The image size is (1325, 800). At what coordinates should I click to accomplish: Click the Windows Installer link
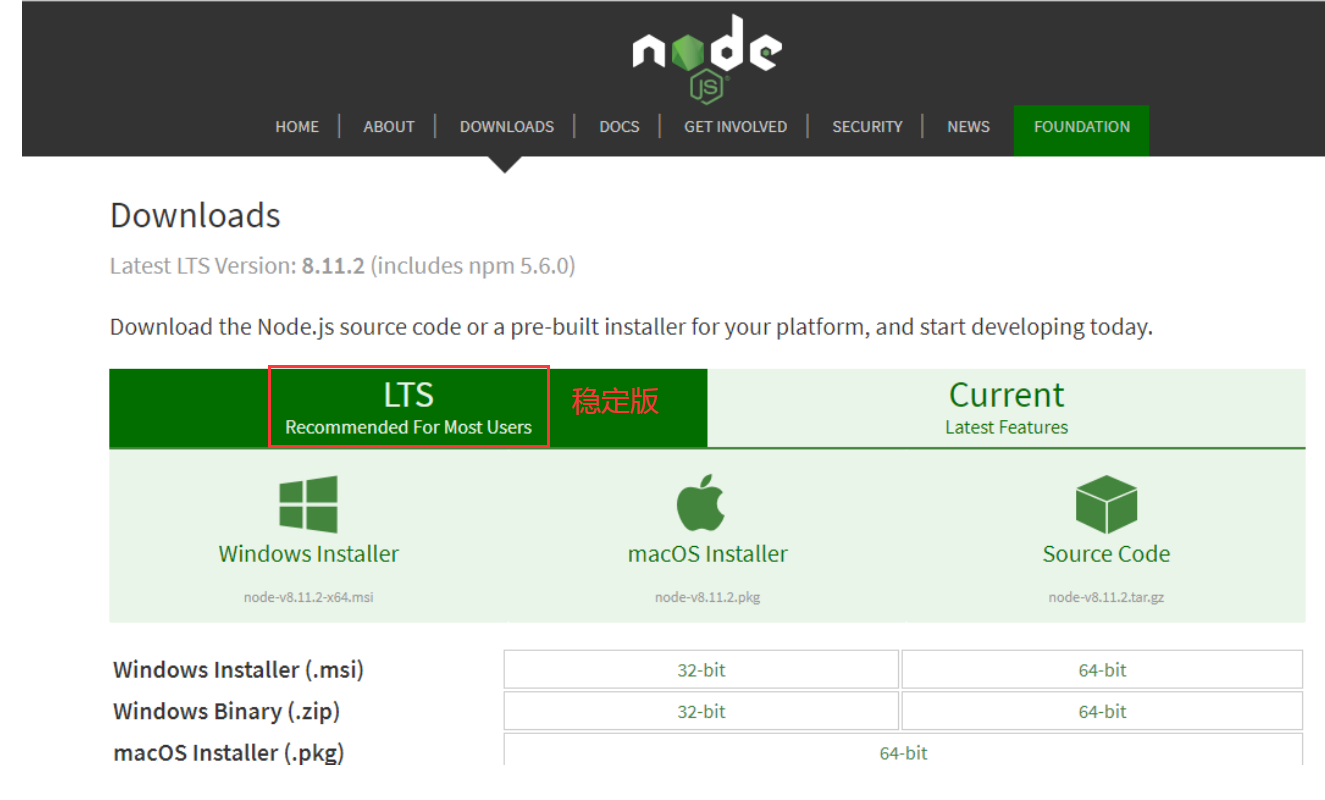(308, 554)
